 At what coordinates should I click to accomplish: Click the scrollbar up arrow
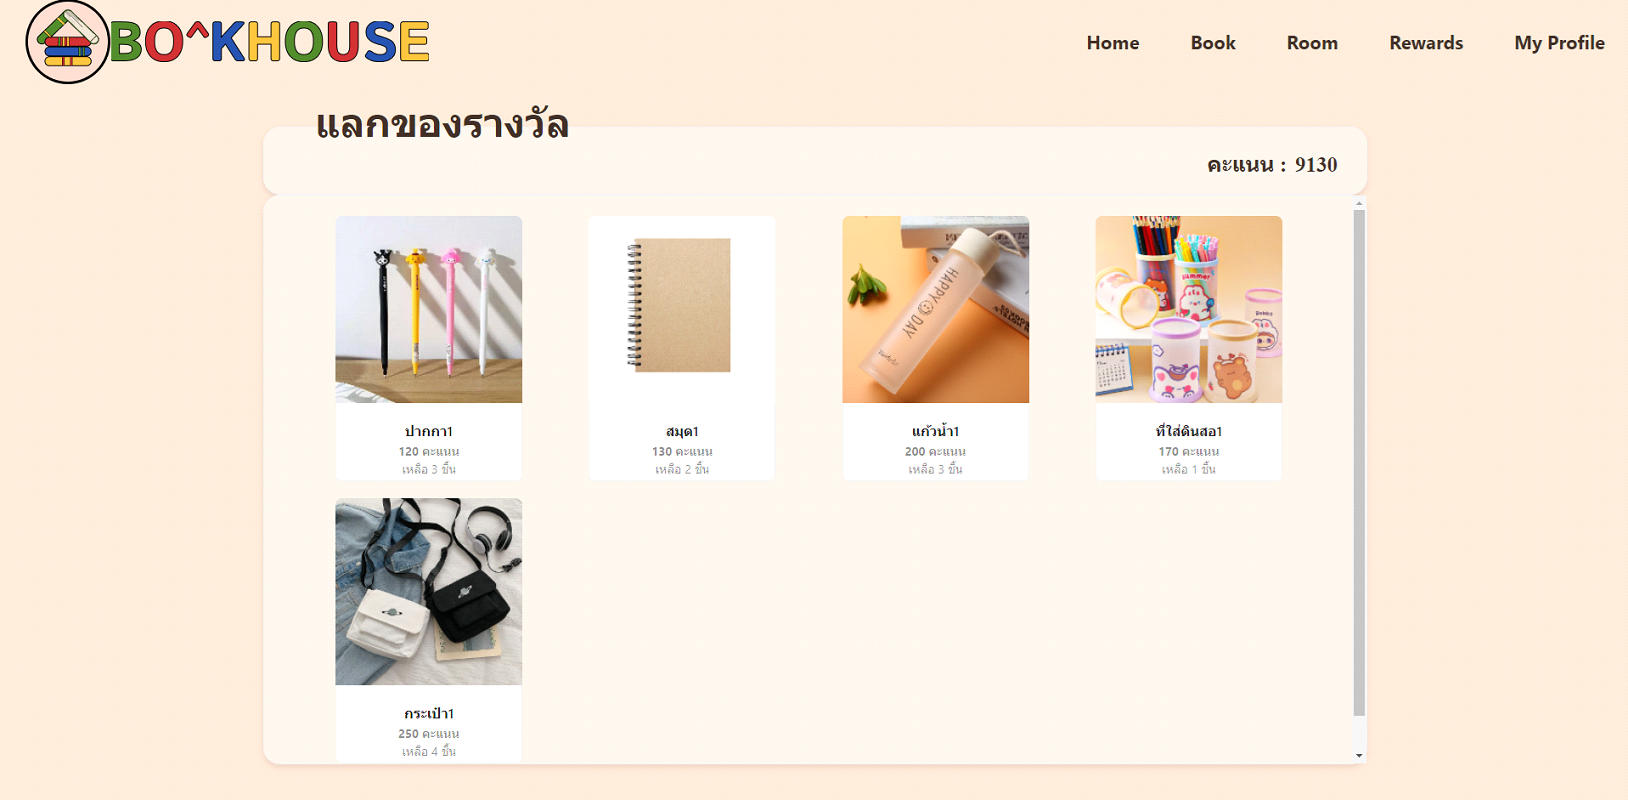coord(1359,204)
